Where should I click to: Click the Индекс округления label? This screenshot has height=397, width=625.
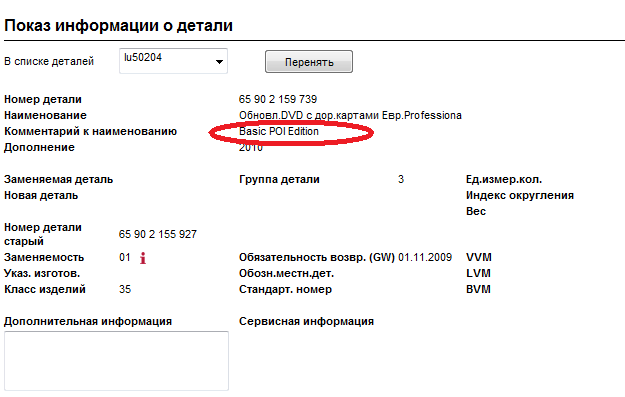pyautogui.click(x=520, y=195)
